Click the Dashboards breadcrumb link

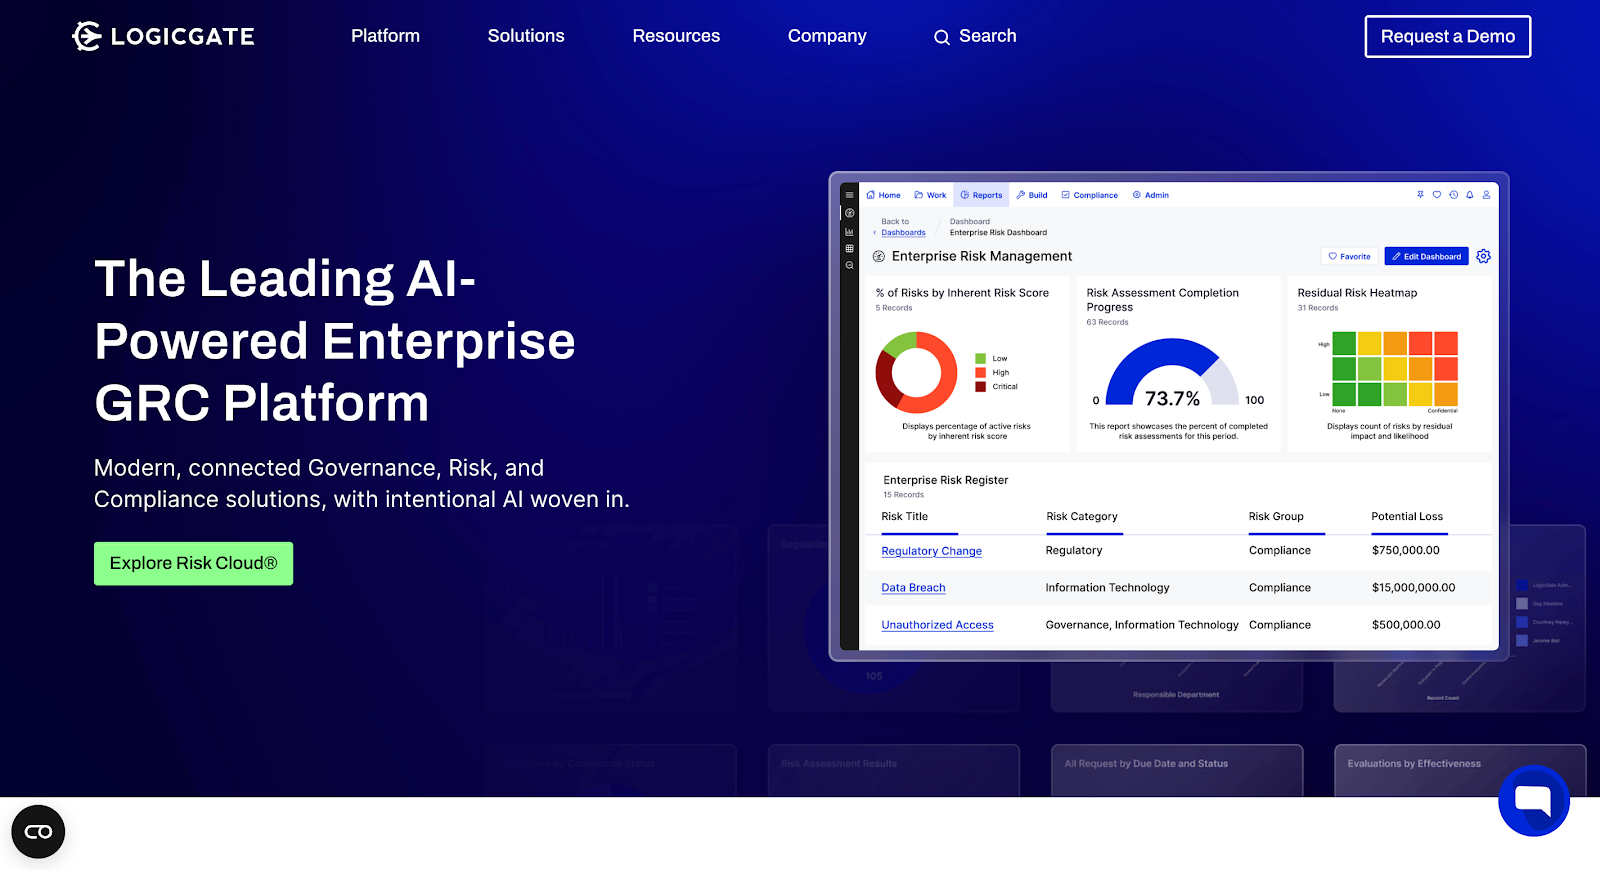click(903, 232)
